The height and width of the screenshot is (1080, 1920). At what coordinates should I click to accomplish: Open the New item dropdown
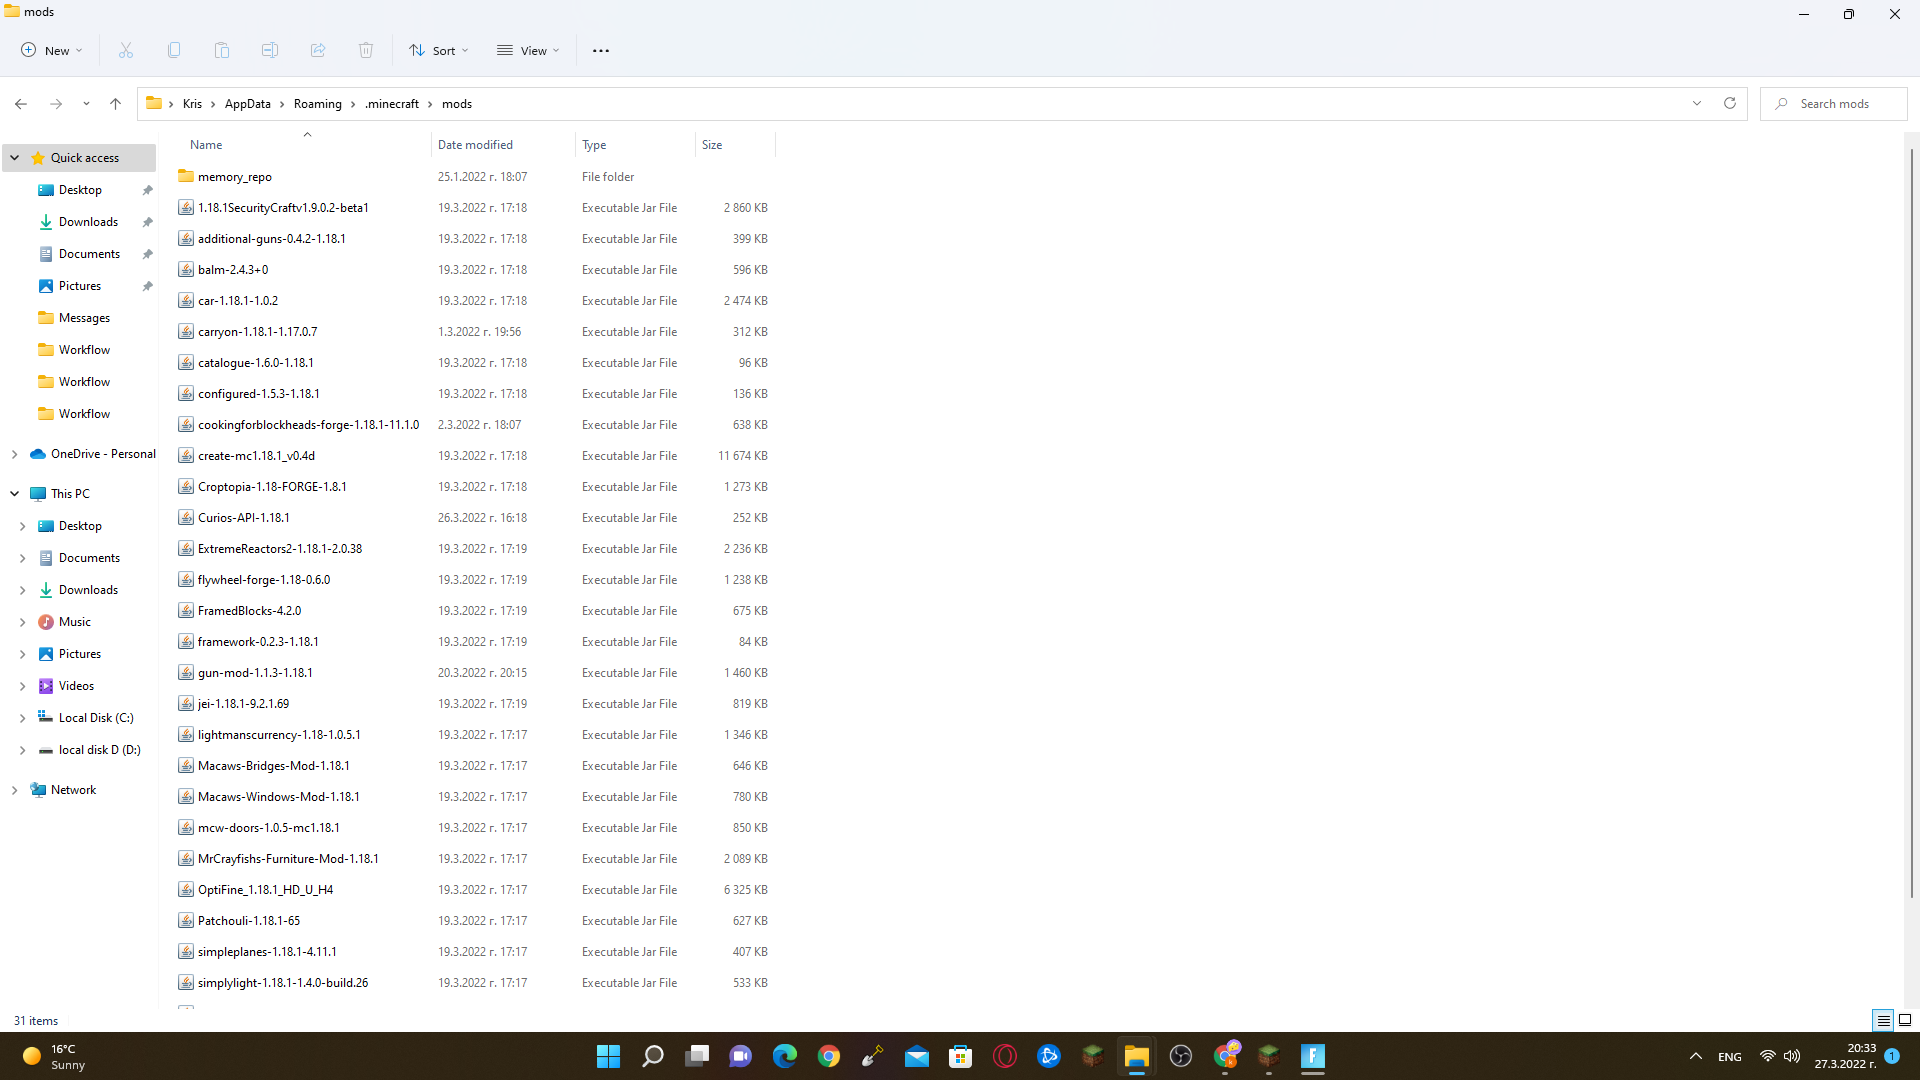(x=52, y=50)
